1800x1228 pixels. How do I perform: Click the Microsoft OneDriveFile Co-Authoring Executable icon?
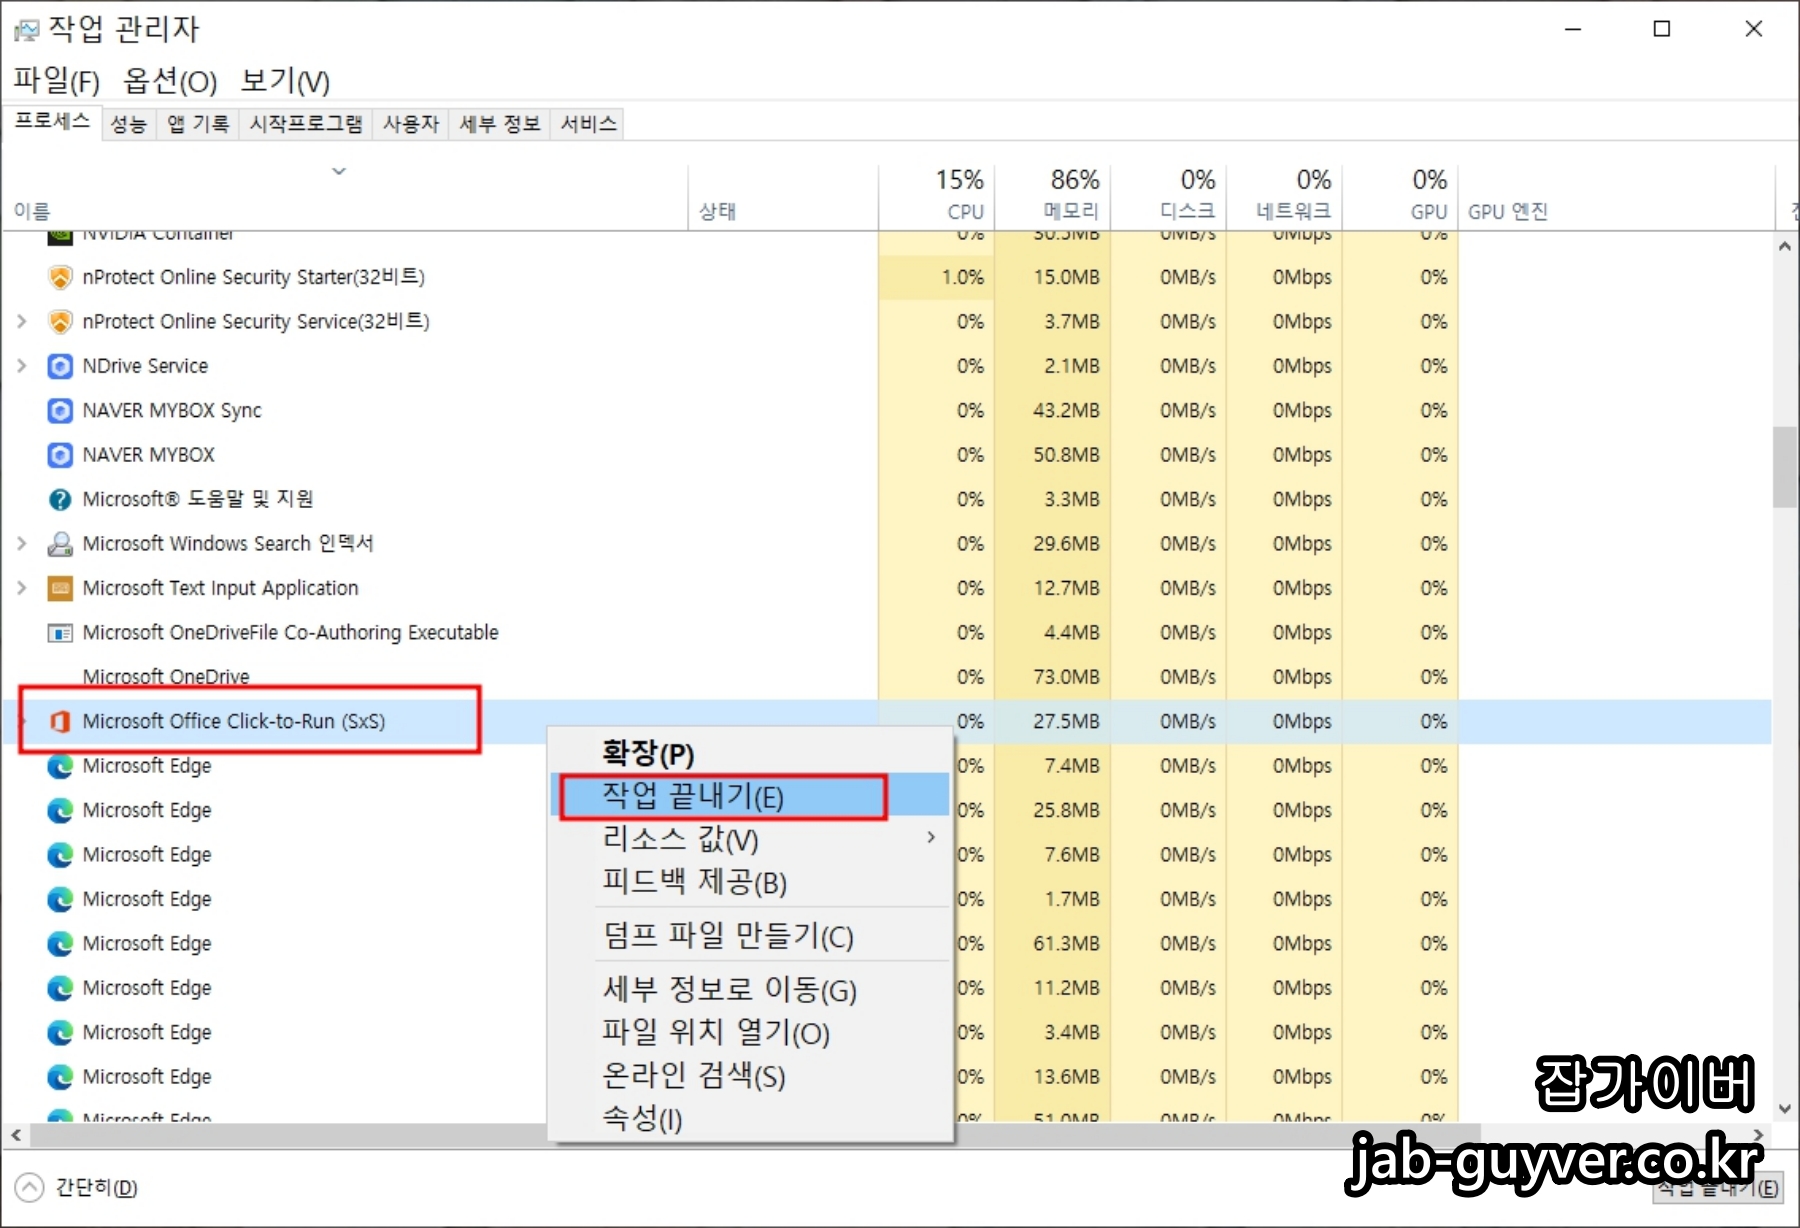(60, 632)
